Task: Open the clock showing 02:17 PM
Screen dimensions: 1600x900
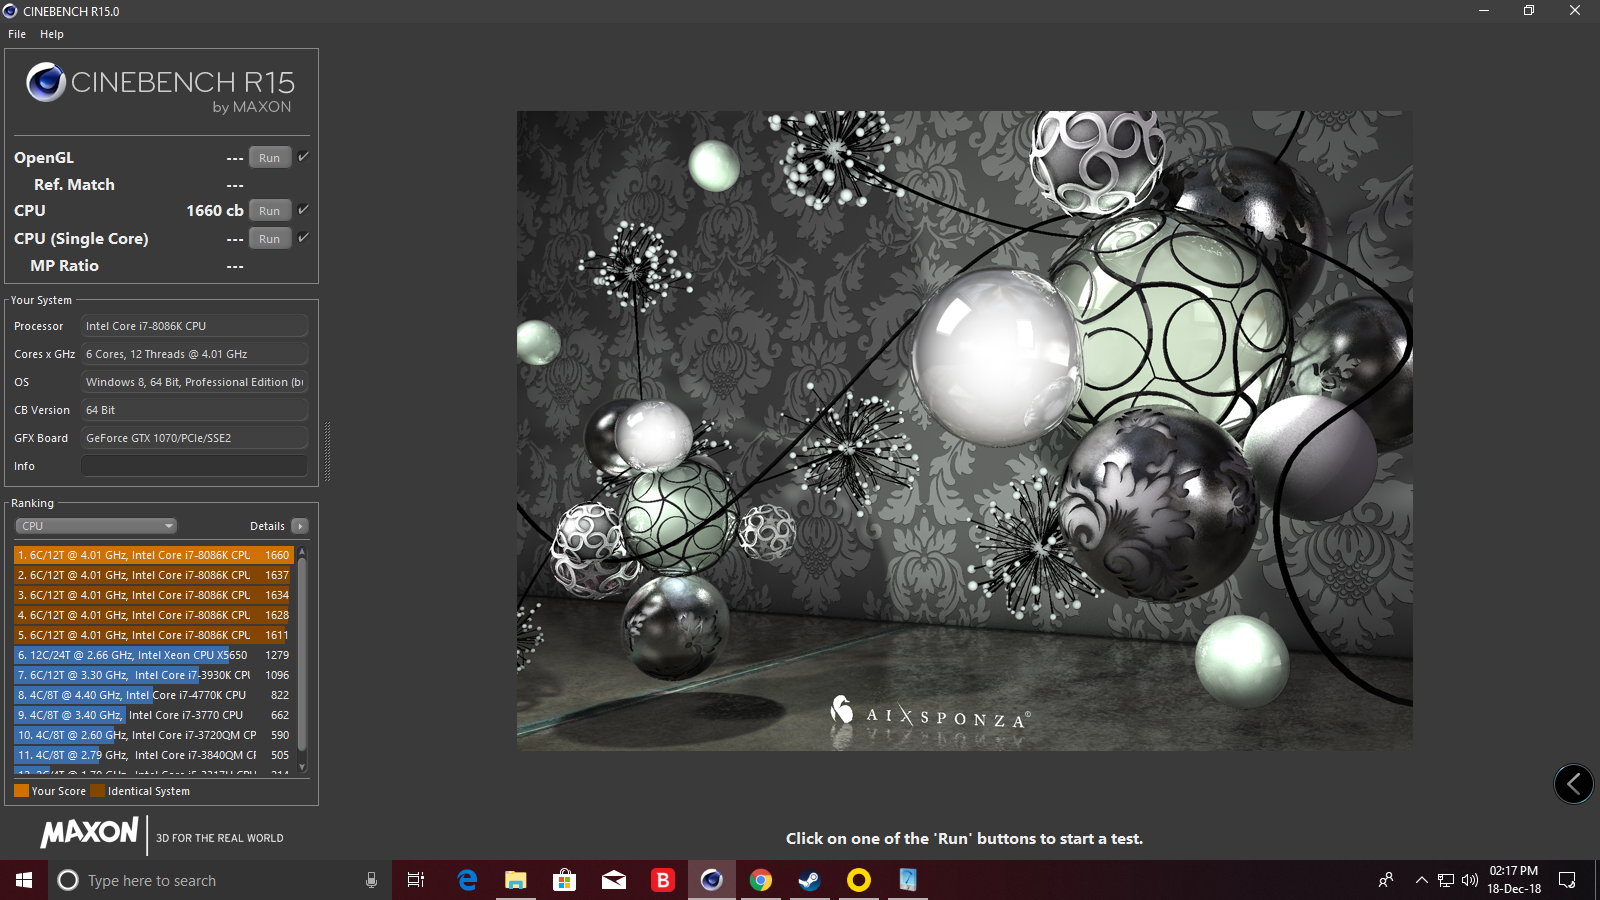Action: (x=1514, y=880)
